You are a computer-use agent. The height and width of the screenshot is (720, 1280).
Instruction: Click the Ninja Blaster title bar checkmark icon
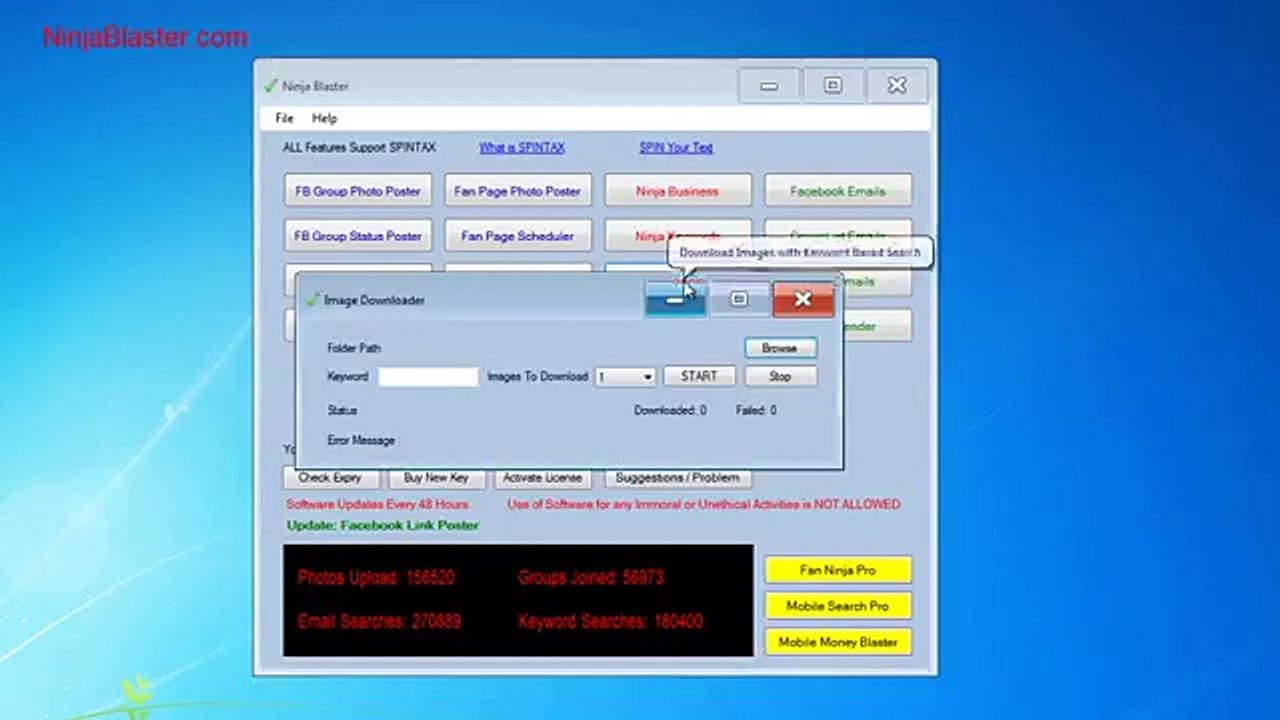(270, 86)
